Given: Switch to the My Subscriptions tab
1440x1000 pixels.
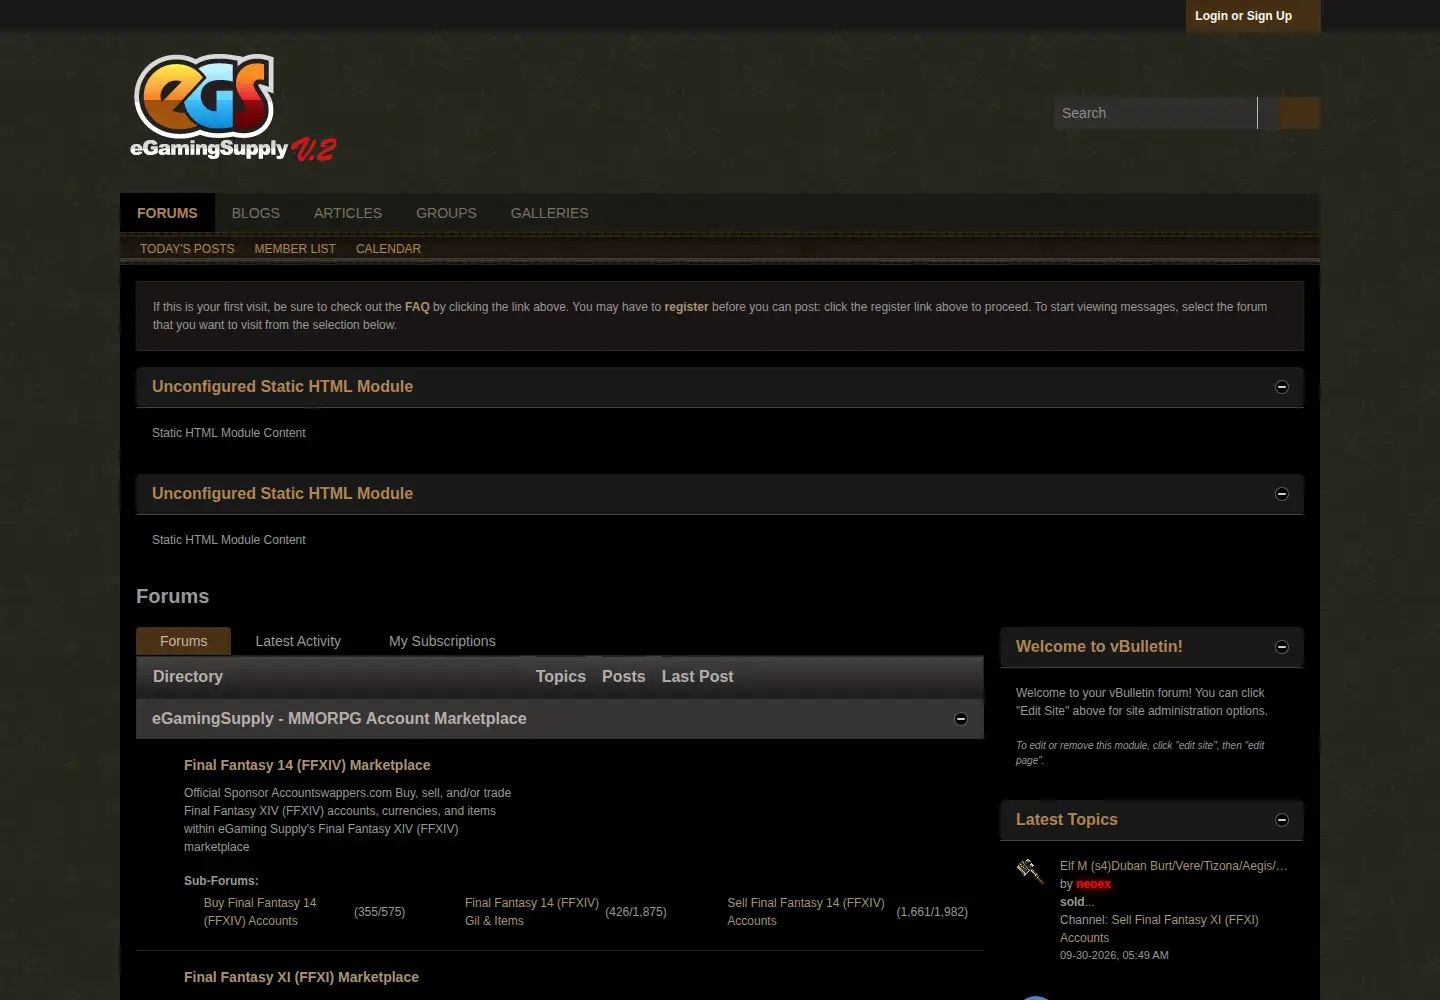Looking at the screenshot, I should (442, 641).
